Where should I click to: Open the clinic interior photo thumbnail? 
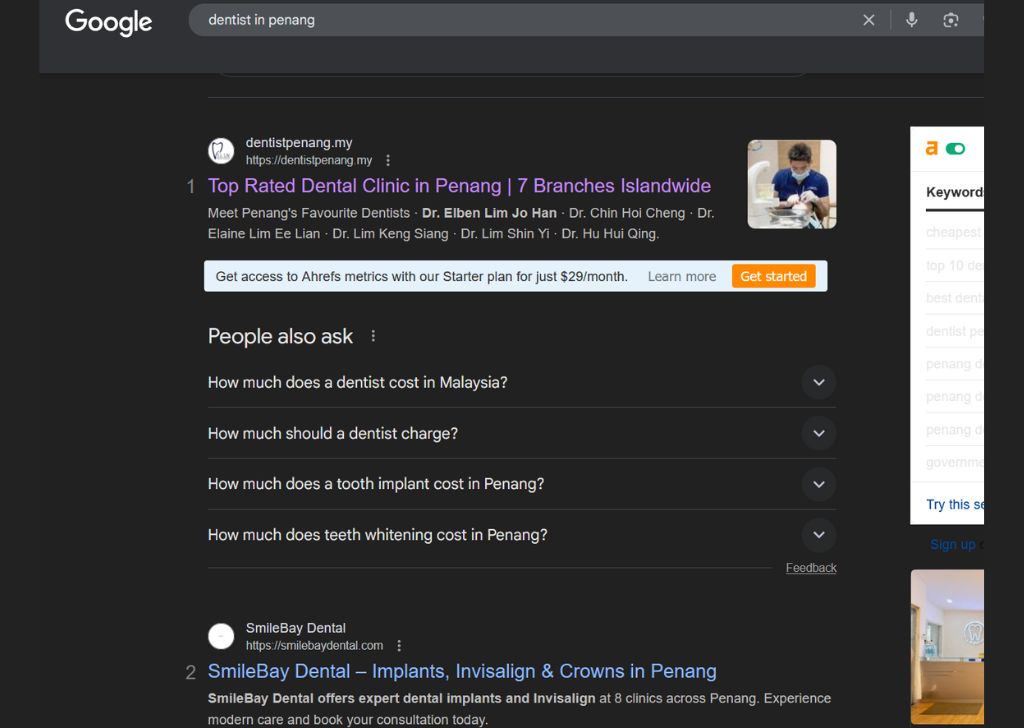947,646
